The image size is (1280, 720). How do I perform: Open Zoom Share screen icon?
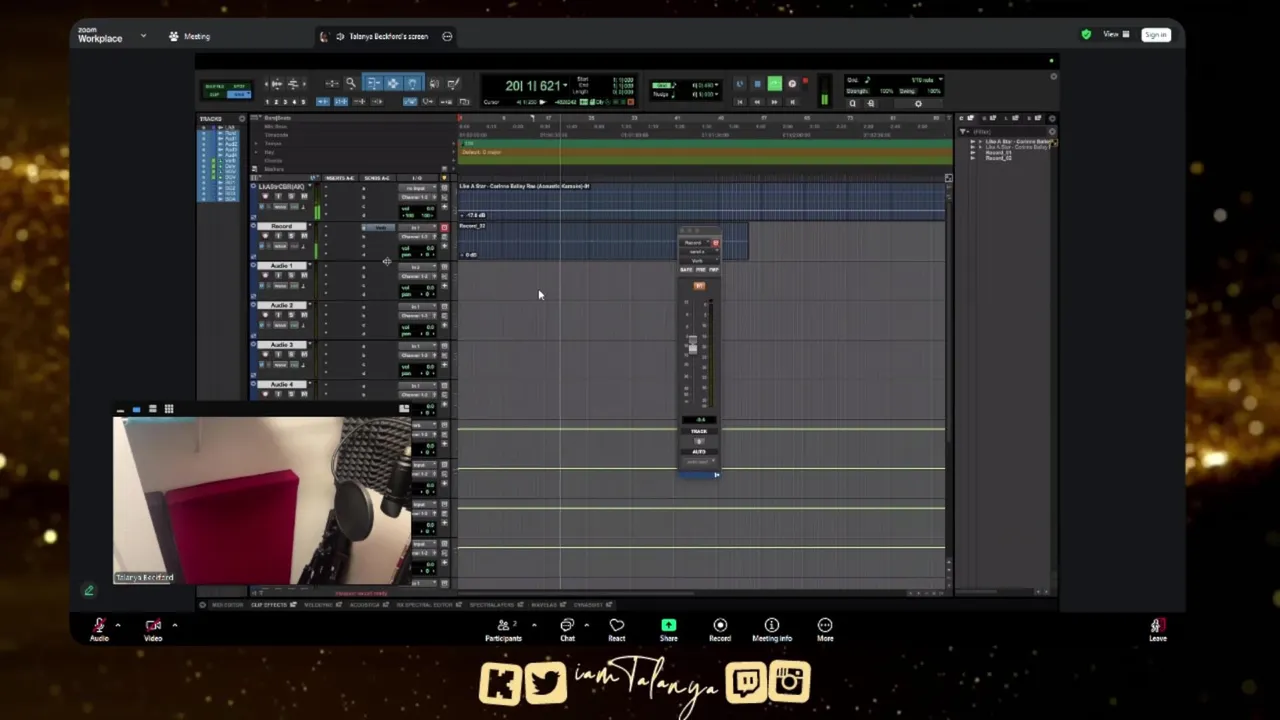(x=668, y=629)
